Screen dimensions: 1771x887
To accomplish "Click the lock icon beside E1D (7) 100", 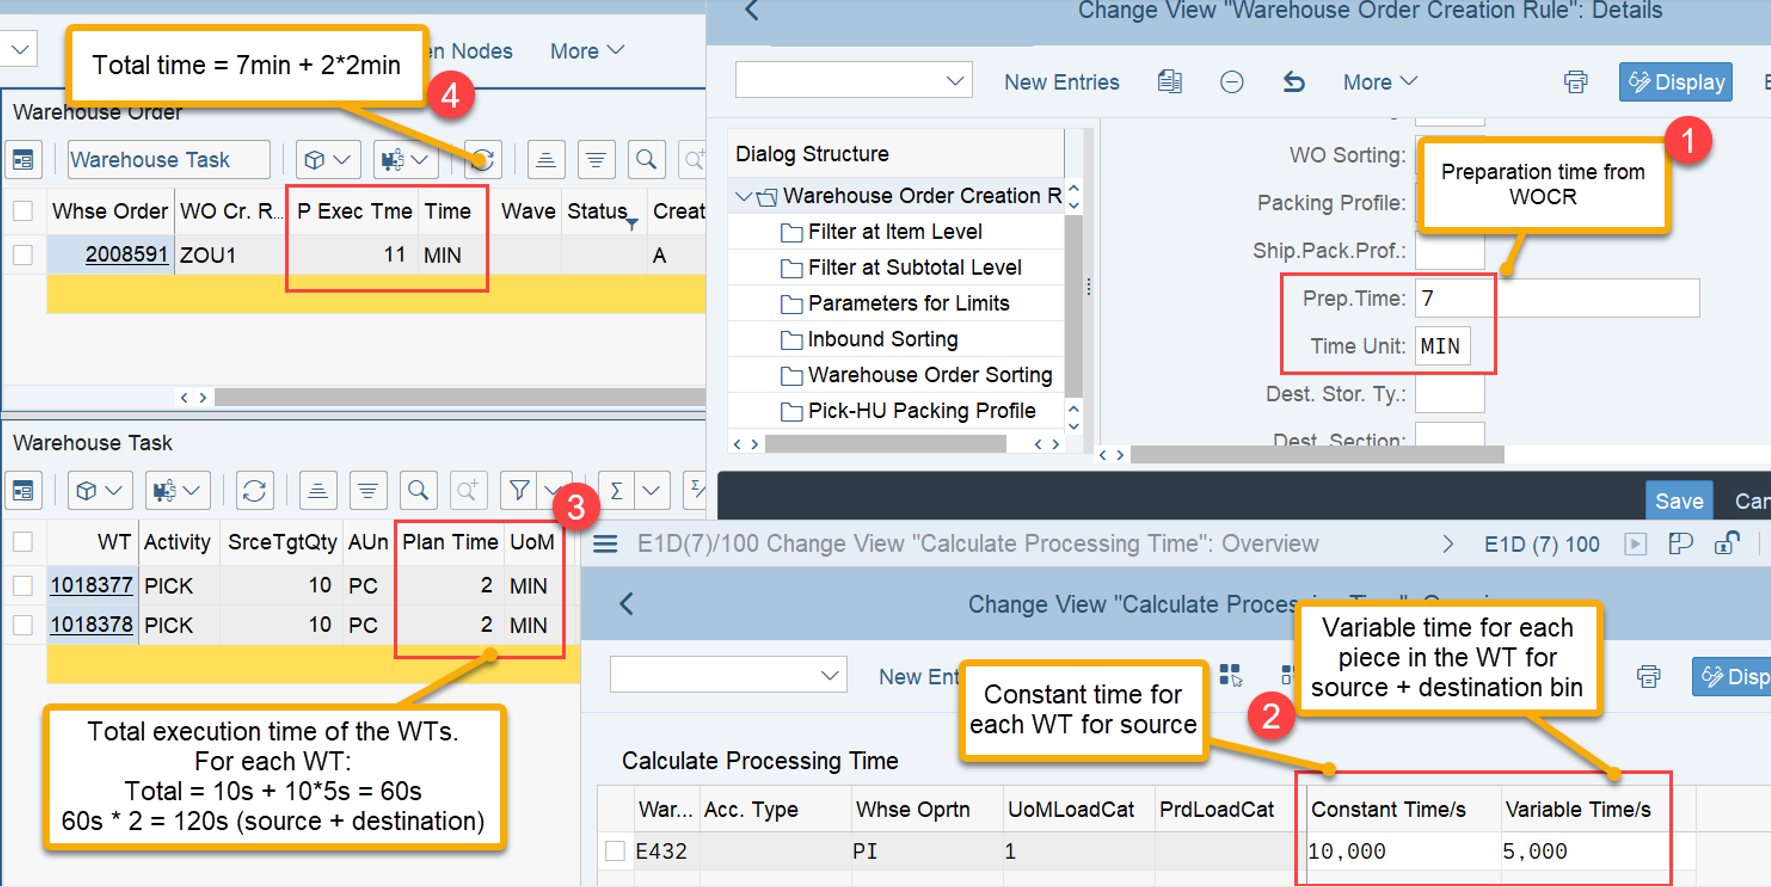I will (x=1727, y=544).
